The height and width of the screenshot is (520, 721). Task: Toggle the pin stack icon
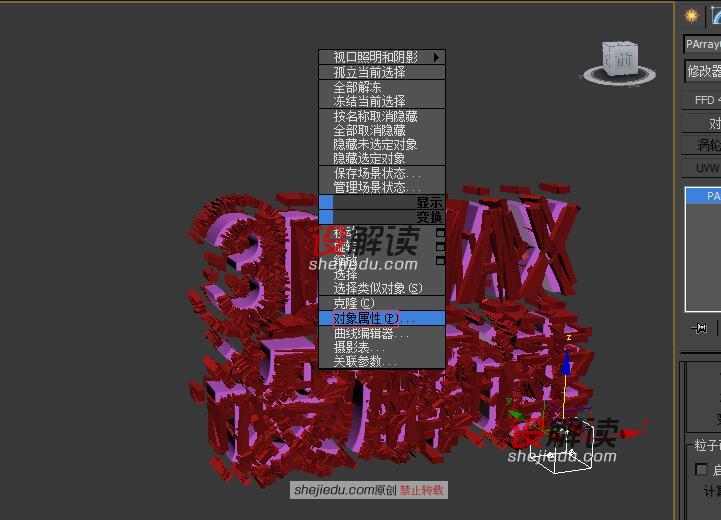click(x=699, y=328)
